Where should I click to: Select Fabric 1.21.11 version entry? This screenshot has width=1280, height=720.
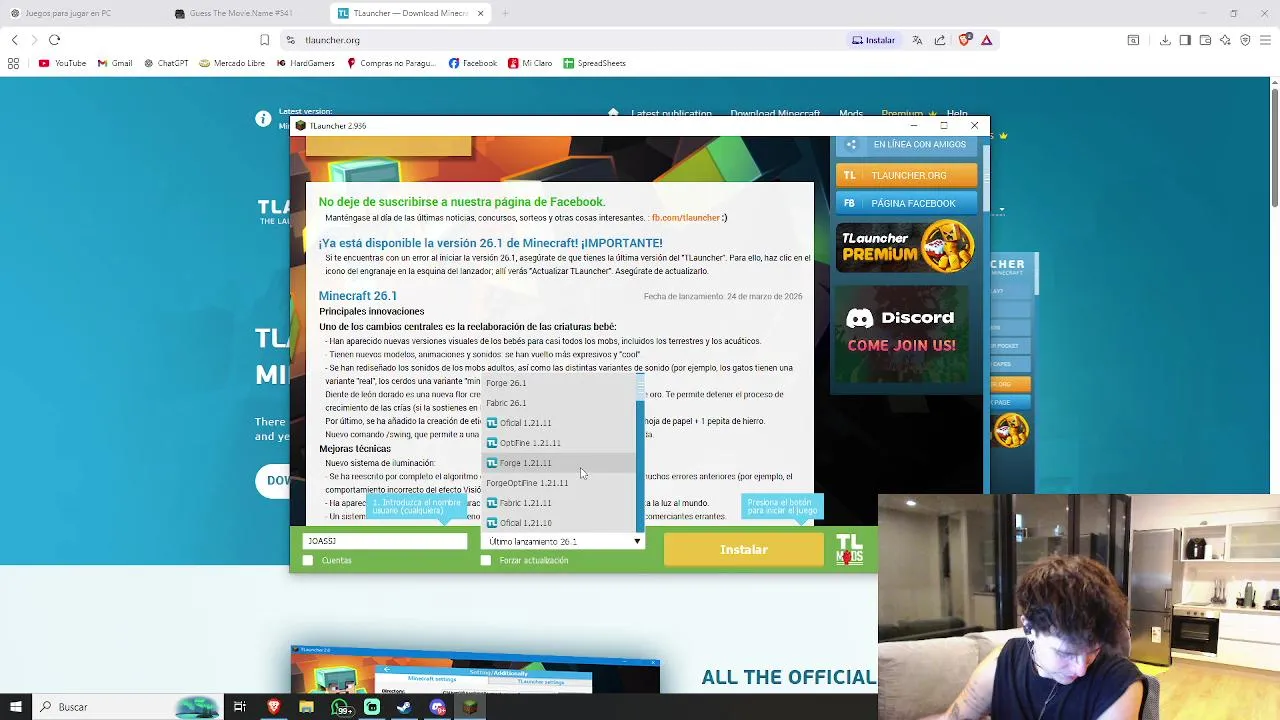click(x=559, y=503)
